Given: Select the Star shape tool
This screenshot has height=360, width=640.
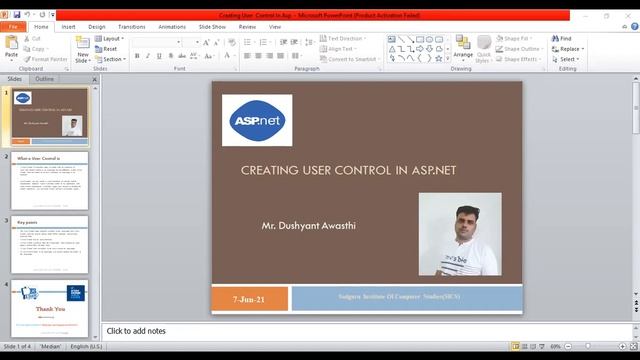Looking at the screenshot, I should tap(439, 59).
